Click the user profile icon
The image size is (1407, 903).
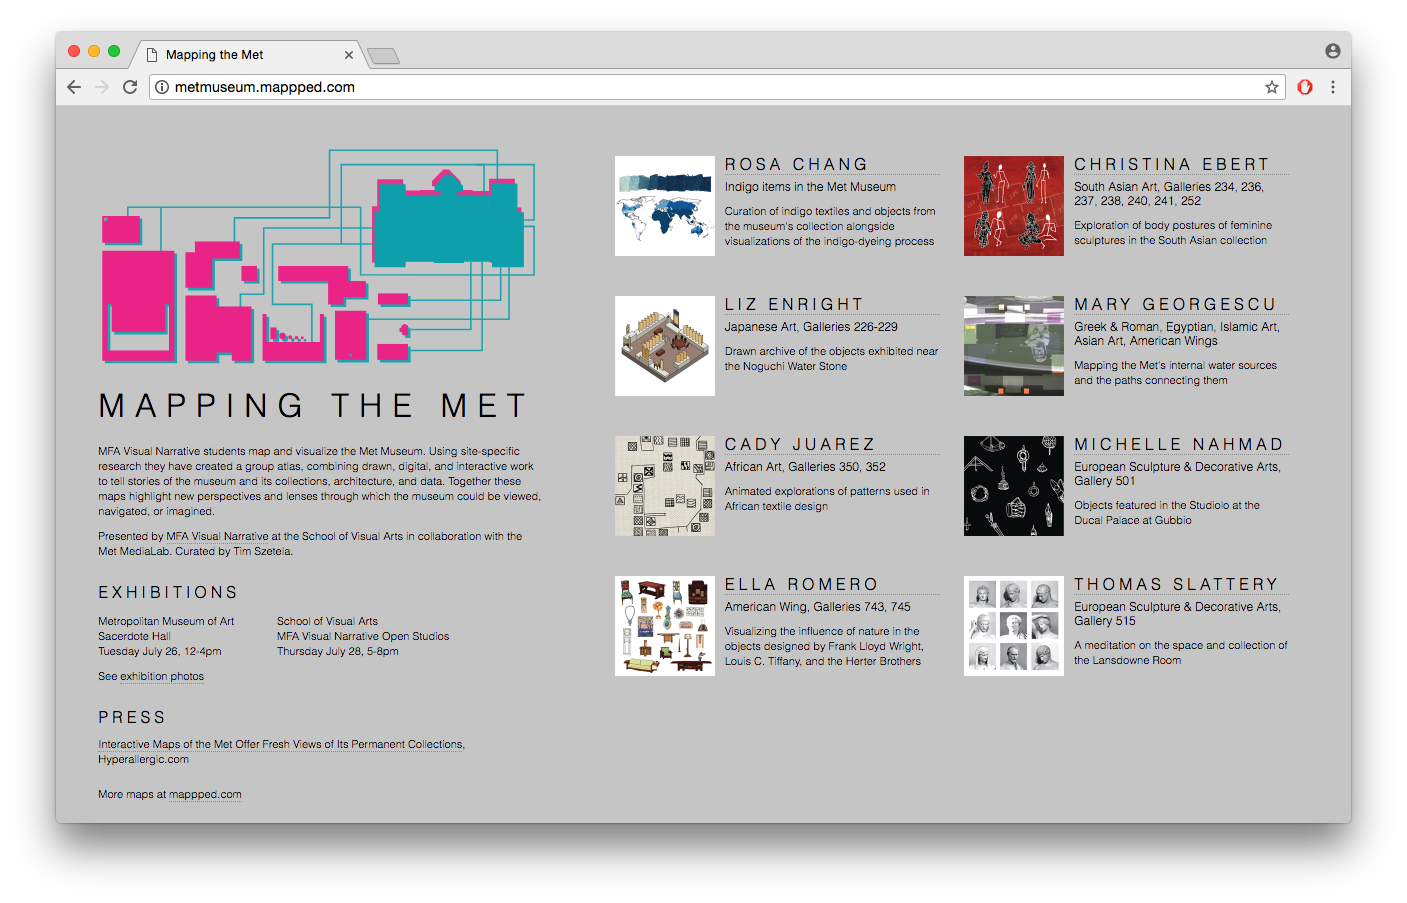click(x=1332, y=51)
